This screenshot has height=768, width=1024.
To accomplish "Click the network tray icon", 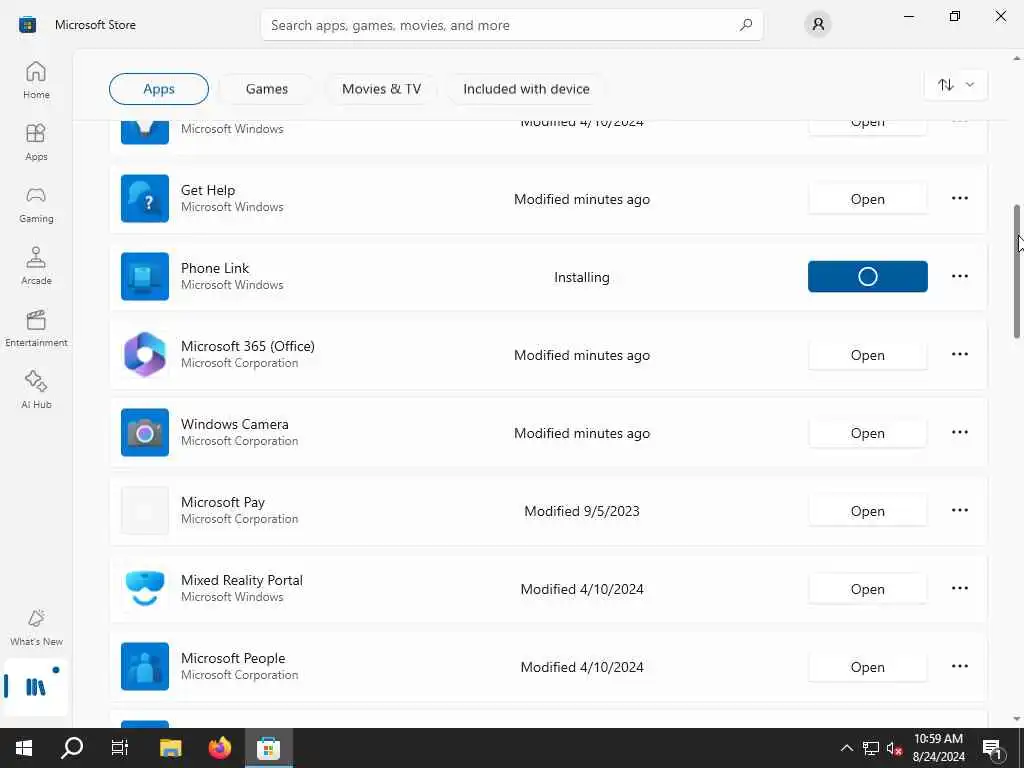I will pyautogui.click(x=871, y=748).
